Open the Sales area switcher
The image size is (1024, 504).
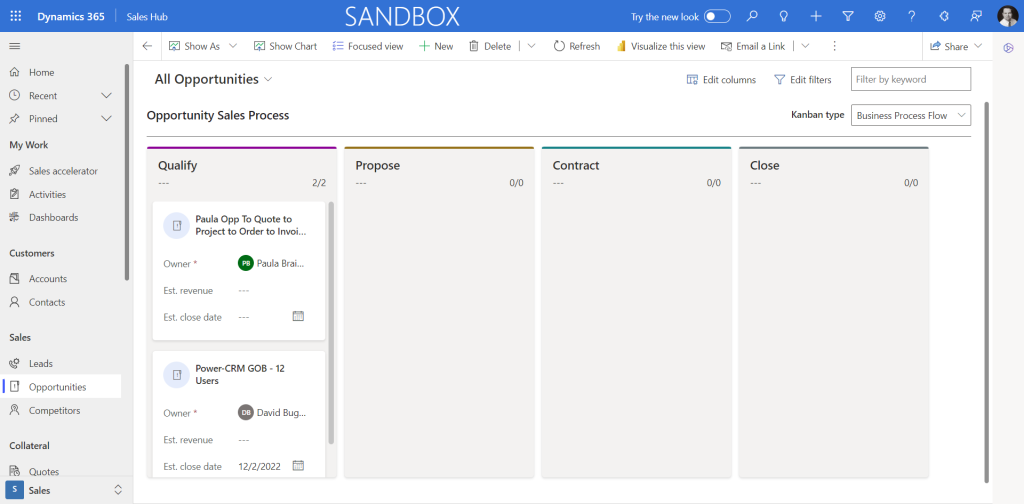[x=64, y=490]
